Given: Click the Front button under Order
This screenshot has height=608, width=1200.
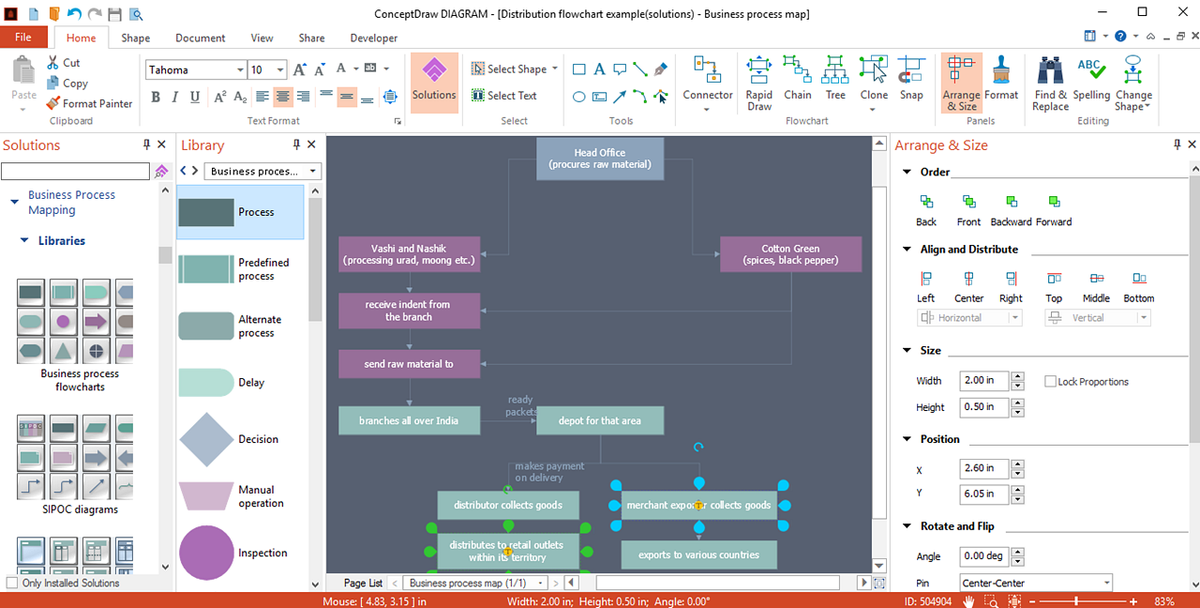Looking at the screenshot, I should pos(967,209).
